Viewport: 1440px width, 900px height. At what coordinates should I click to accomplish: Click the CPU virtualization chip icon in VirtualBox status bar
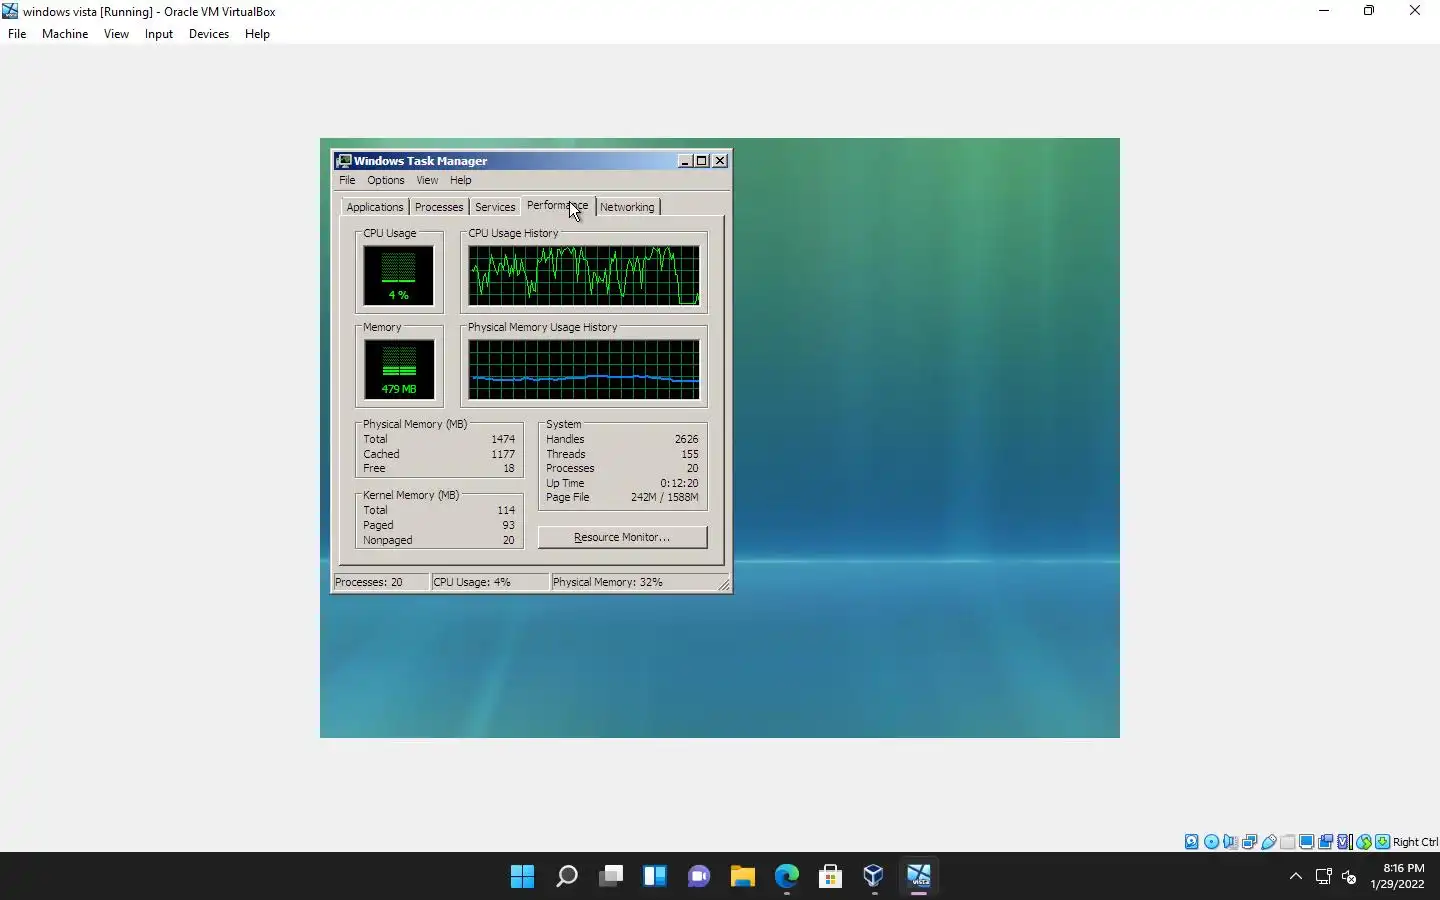click(1345, 842)
